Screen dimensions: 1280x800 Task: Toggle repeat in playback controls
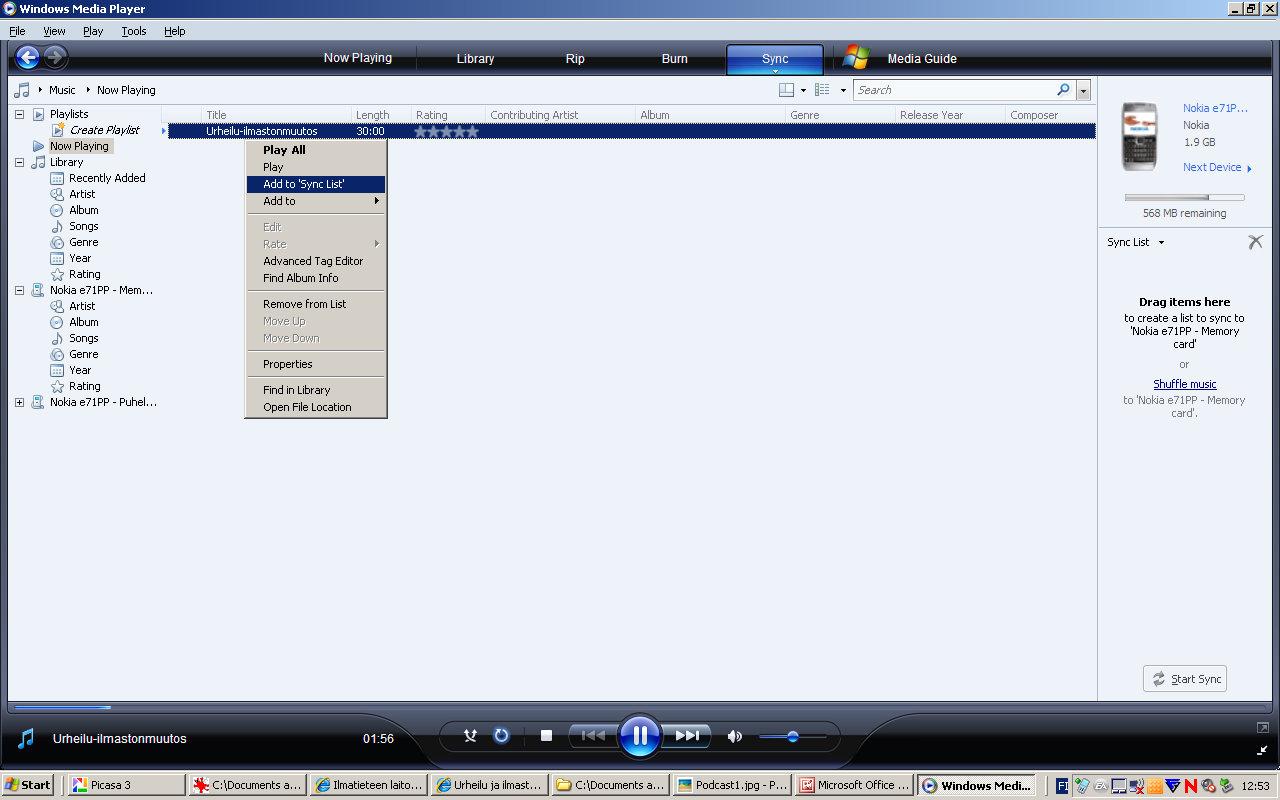coord(502,736)
